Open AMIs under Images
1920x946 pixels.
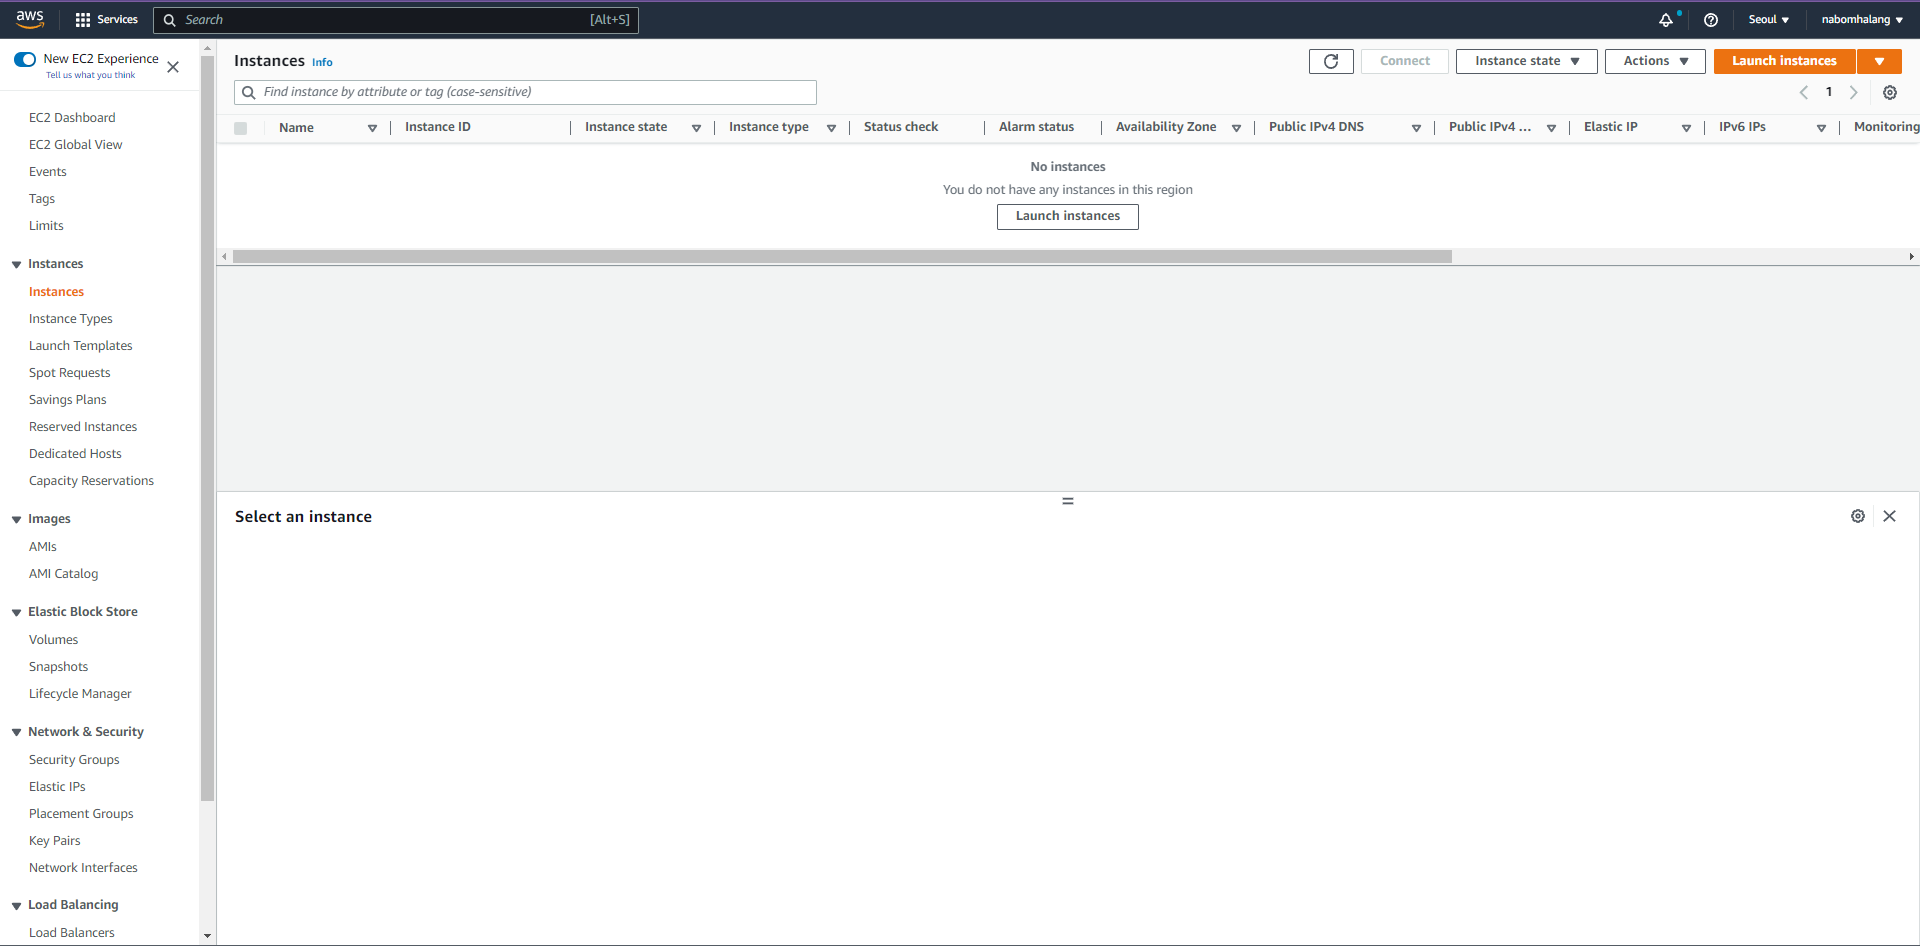tap(43, 547)
